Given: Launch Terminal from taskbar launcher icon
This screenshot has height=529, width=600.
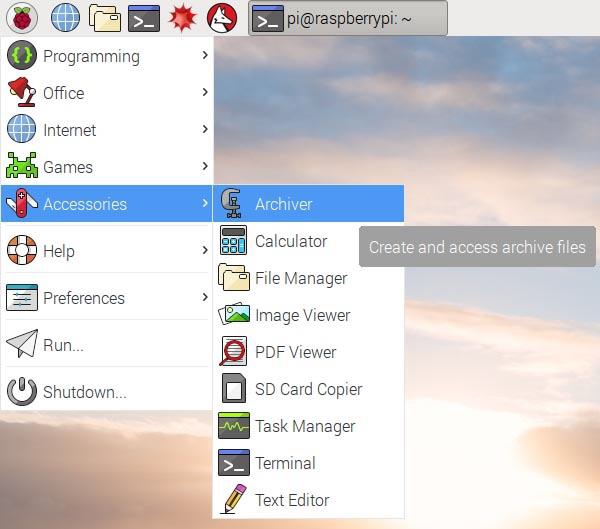Looking at the screenshot, I should tap(144, 18).
